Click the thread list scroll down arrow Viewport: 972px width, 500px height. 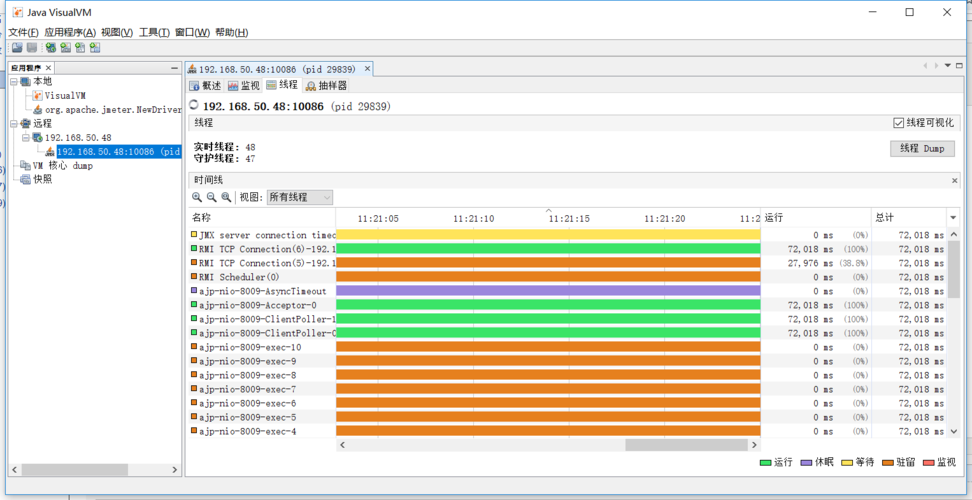coord(953,431)
